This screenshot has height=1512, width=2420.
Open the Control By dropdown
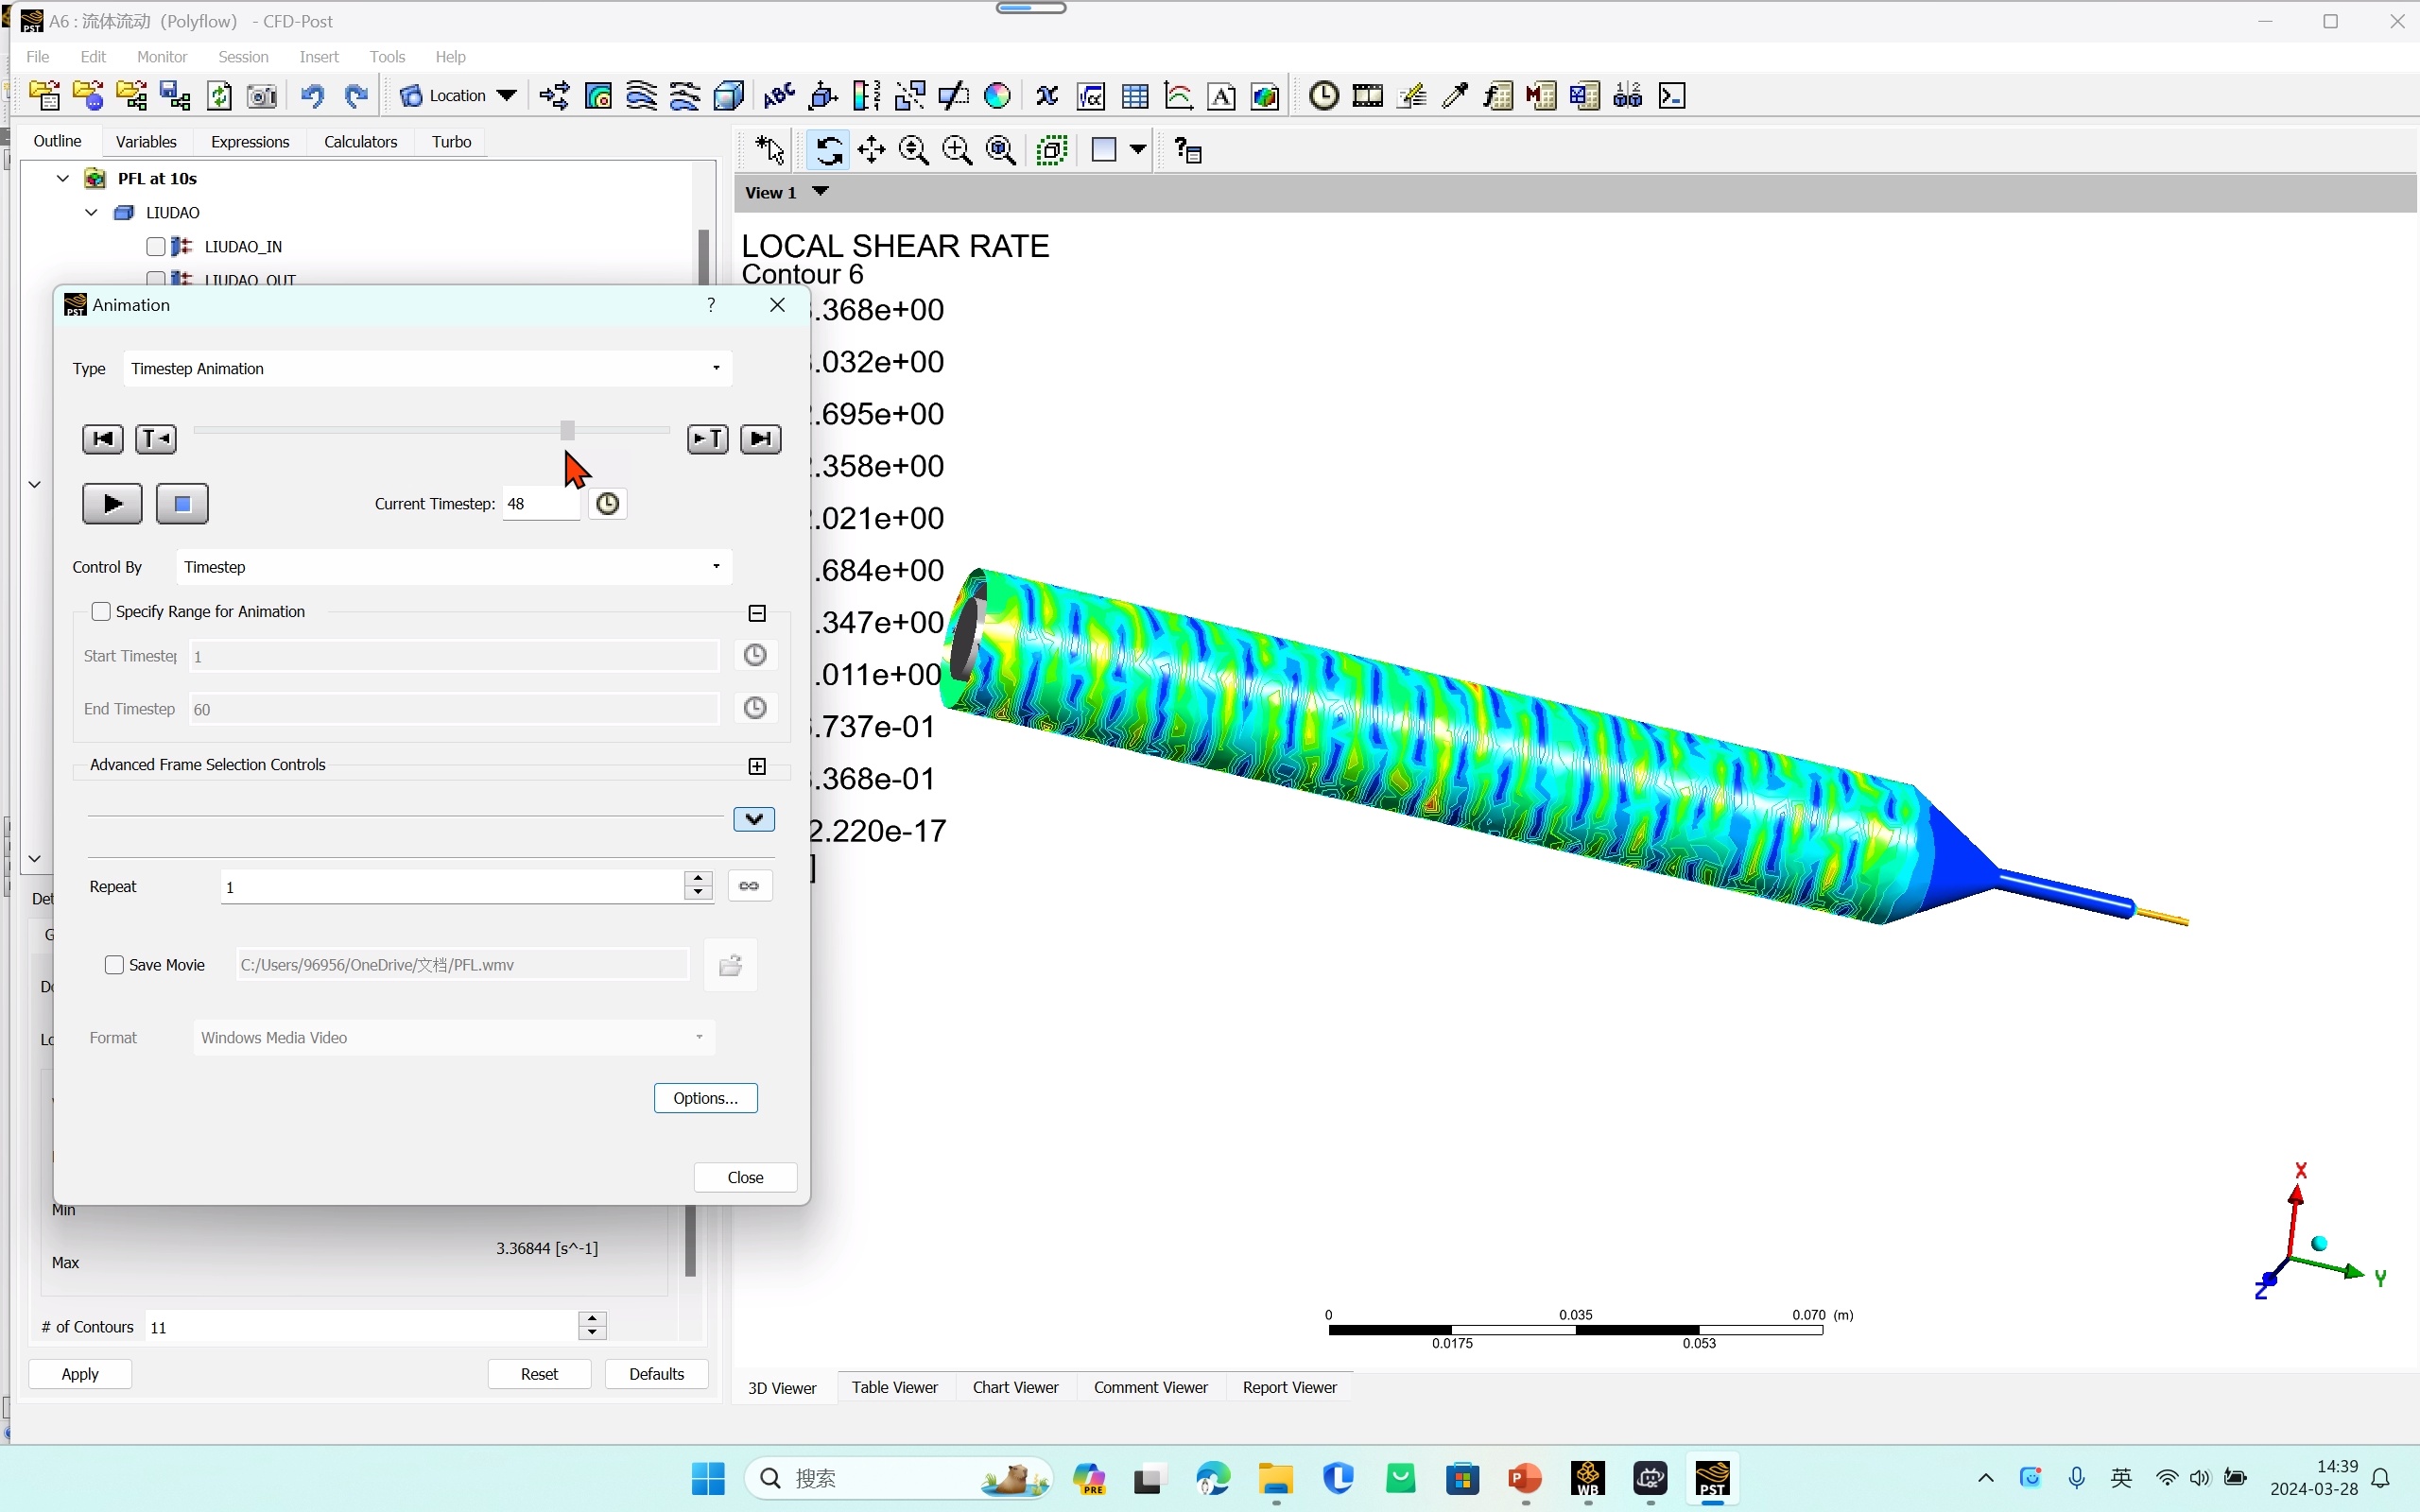[x=454, y=567]
